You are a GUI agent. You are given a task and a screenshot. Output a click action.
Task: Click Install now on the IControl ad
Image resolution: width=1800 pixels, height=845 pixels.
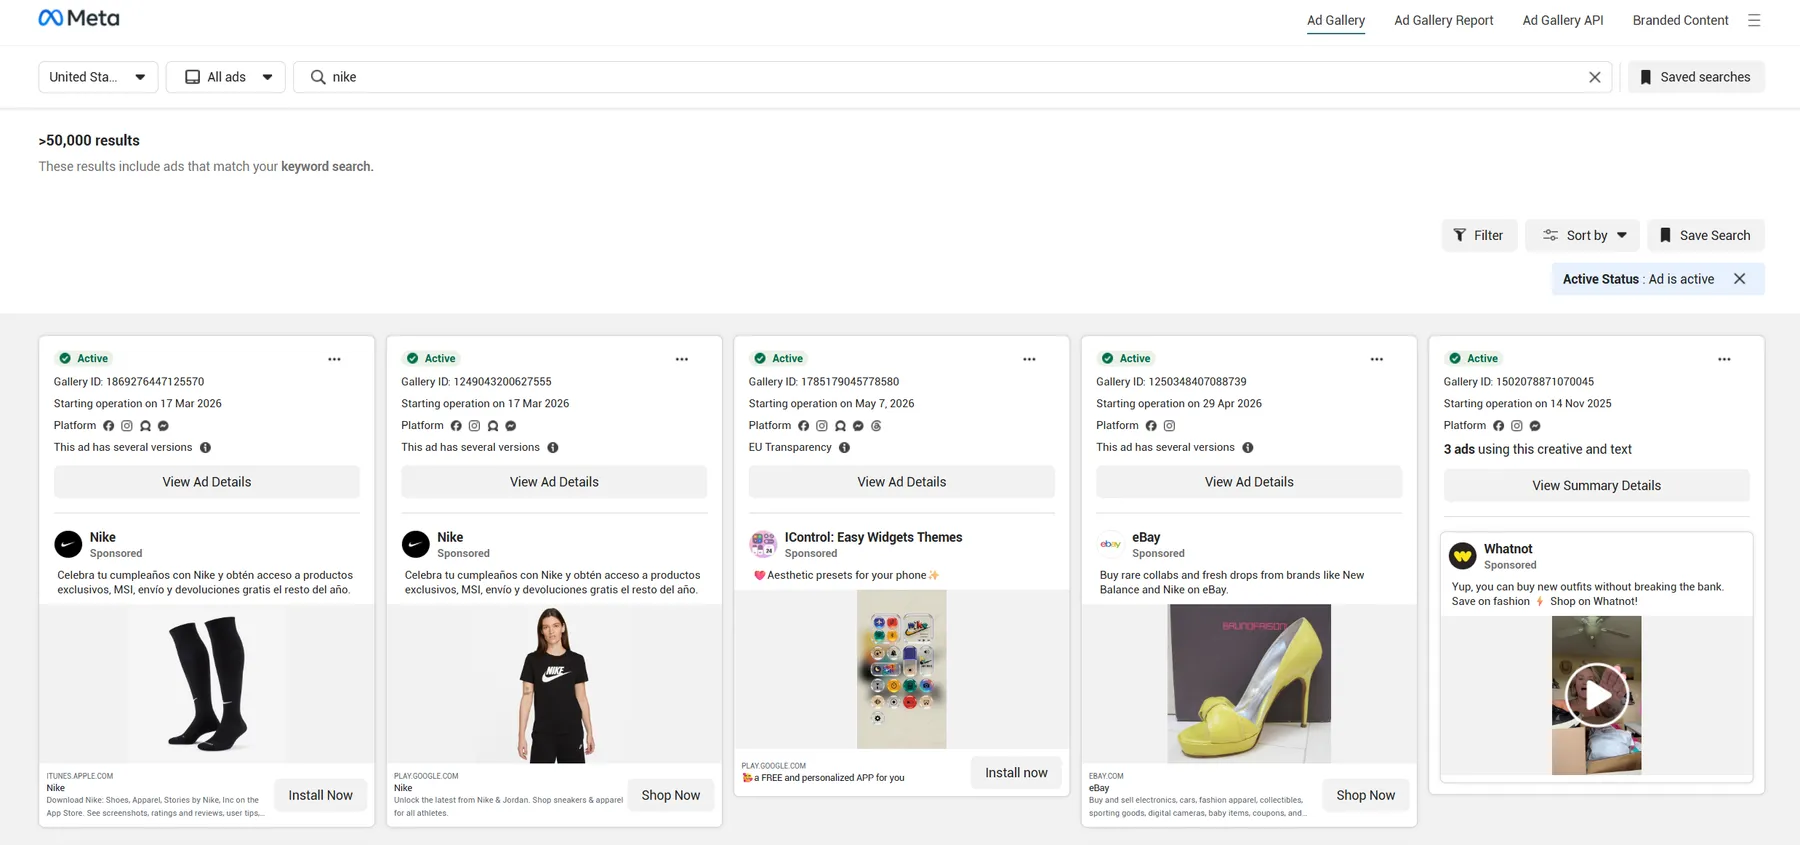point(1016,772)
